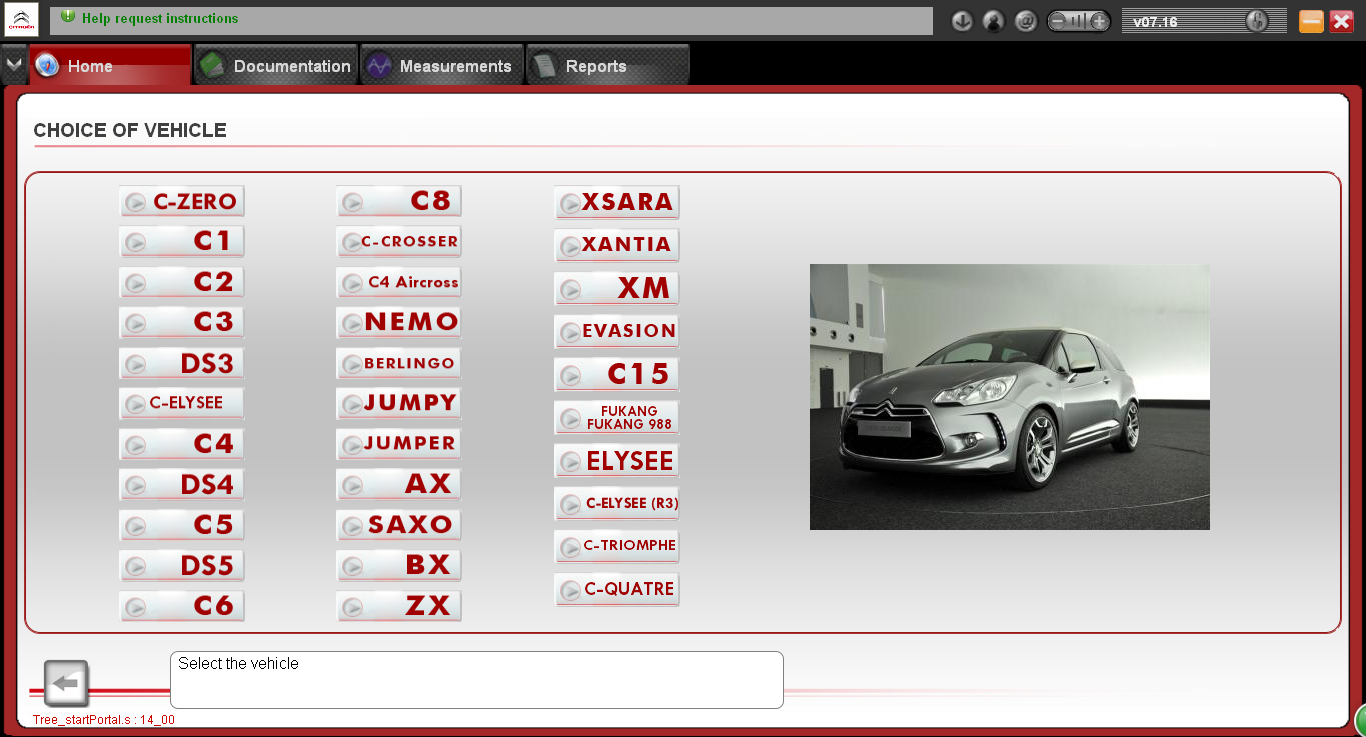Select the XM vehicle

617,289
